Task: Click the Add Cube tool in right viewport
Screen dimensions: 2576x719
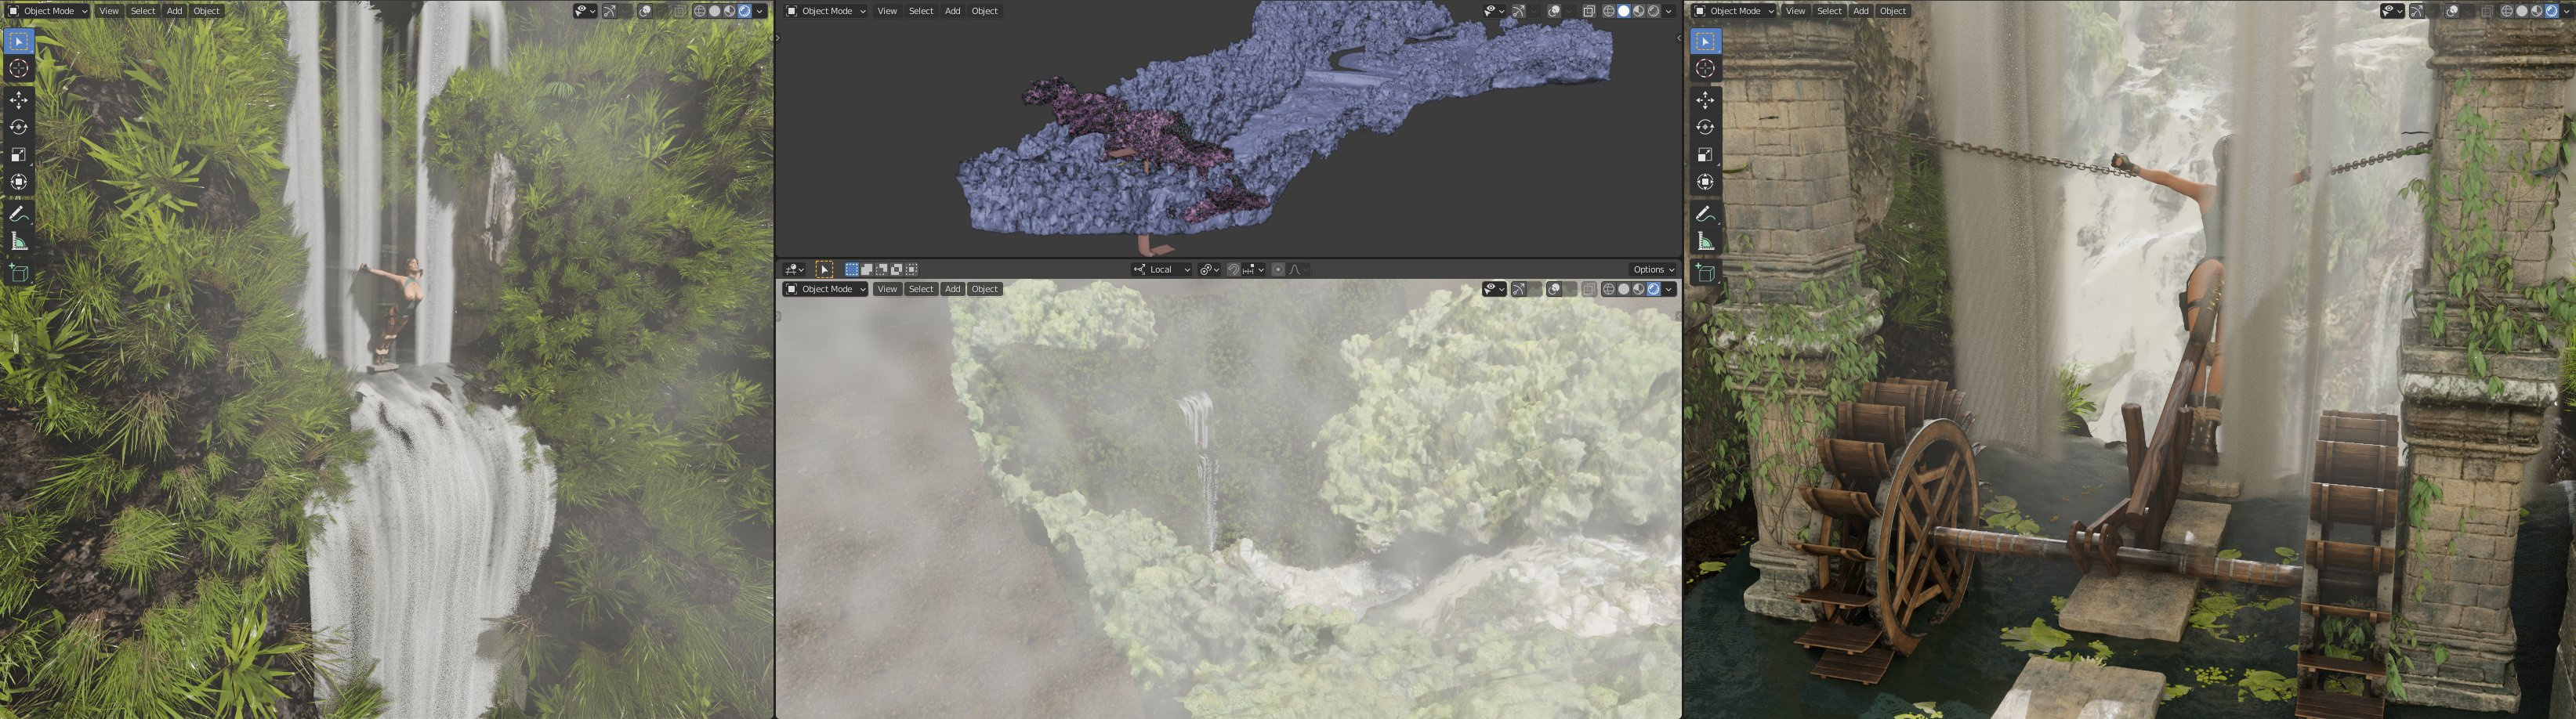Action: coord(1705,273)
